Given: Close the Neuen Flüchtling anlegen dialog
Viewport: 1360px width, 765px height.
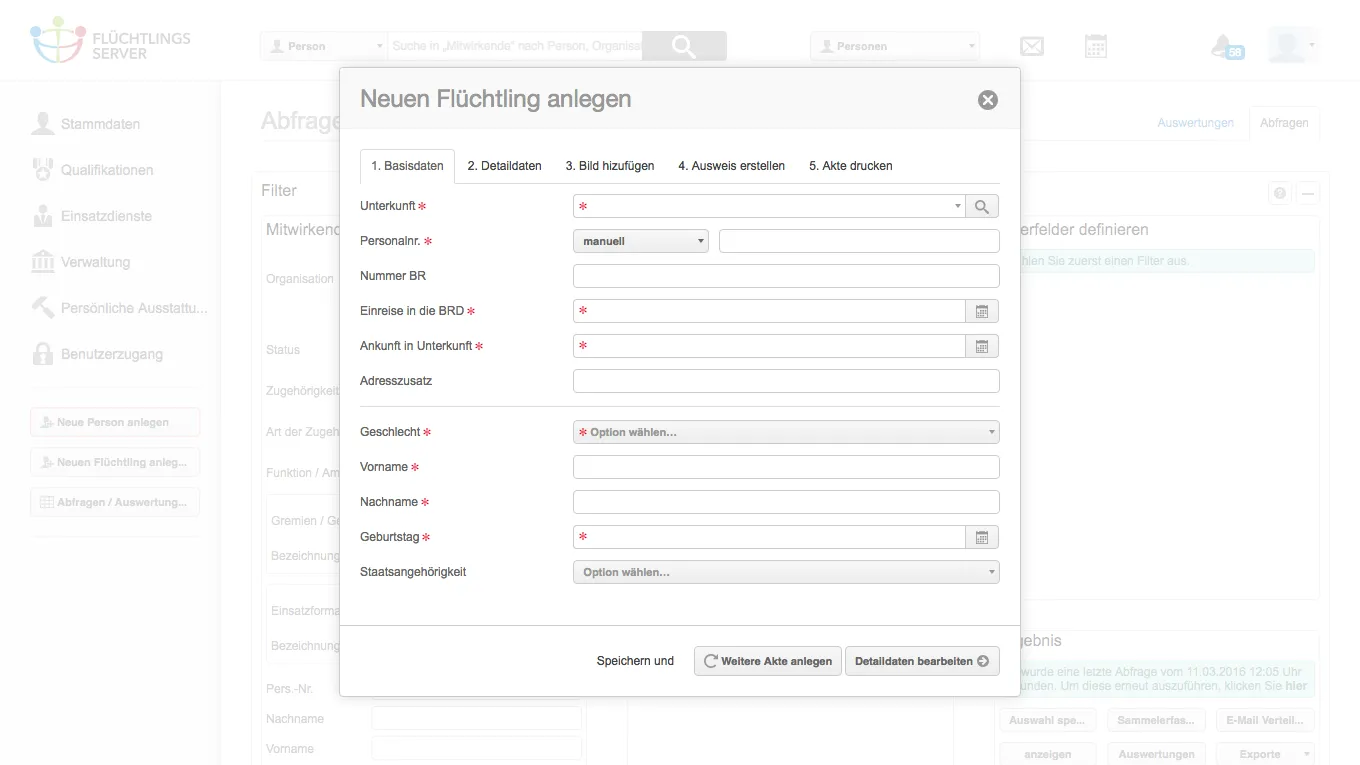Looking at the screenshot, I should point(988,100).
